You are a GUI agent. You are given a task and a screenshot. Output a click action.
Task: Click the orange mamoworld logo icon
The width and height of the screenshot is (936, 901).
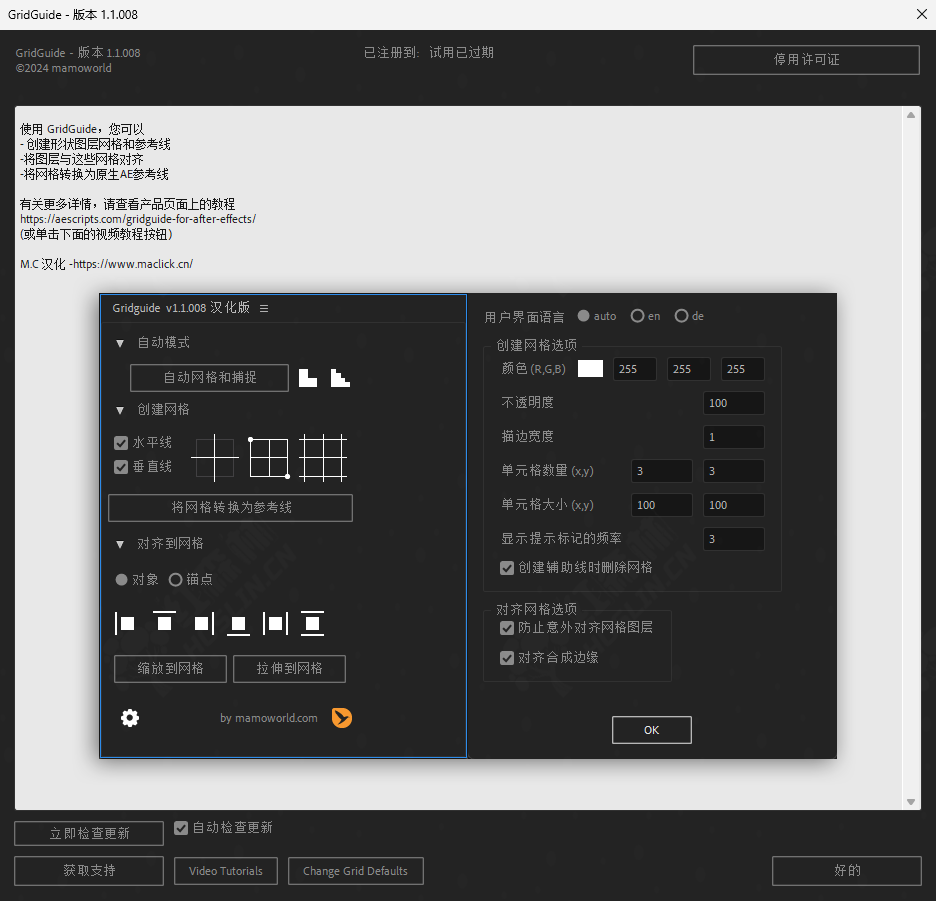point(342,718)
